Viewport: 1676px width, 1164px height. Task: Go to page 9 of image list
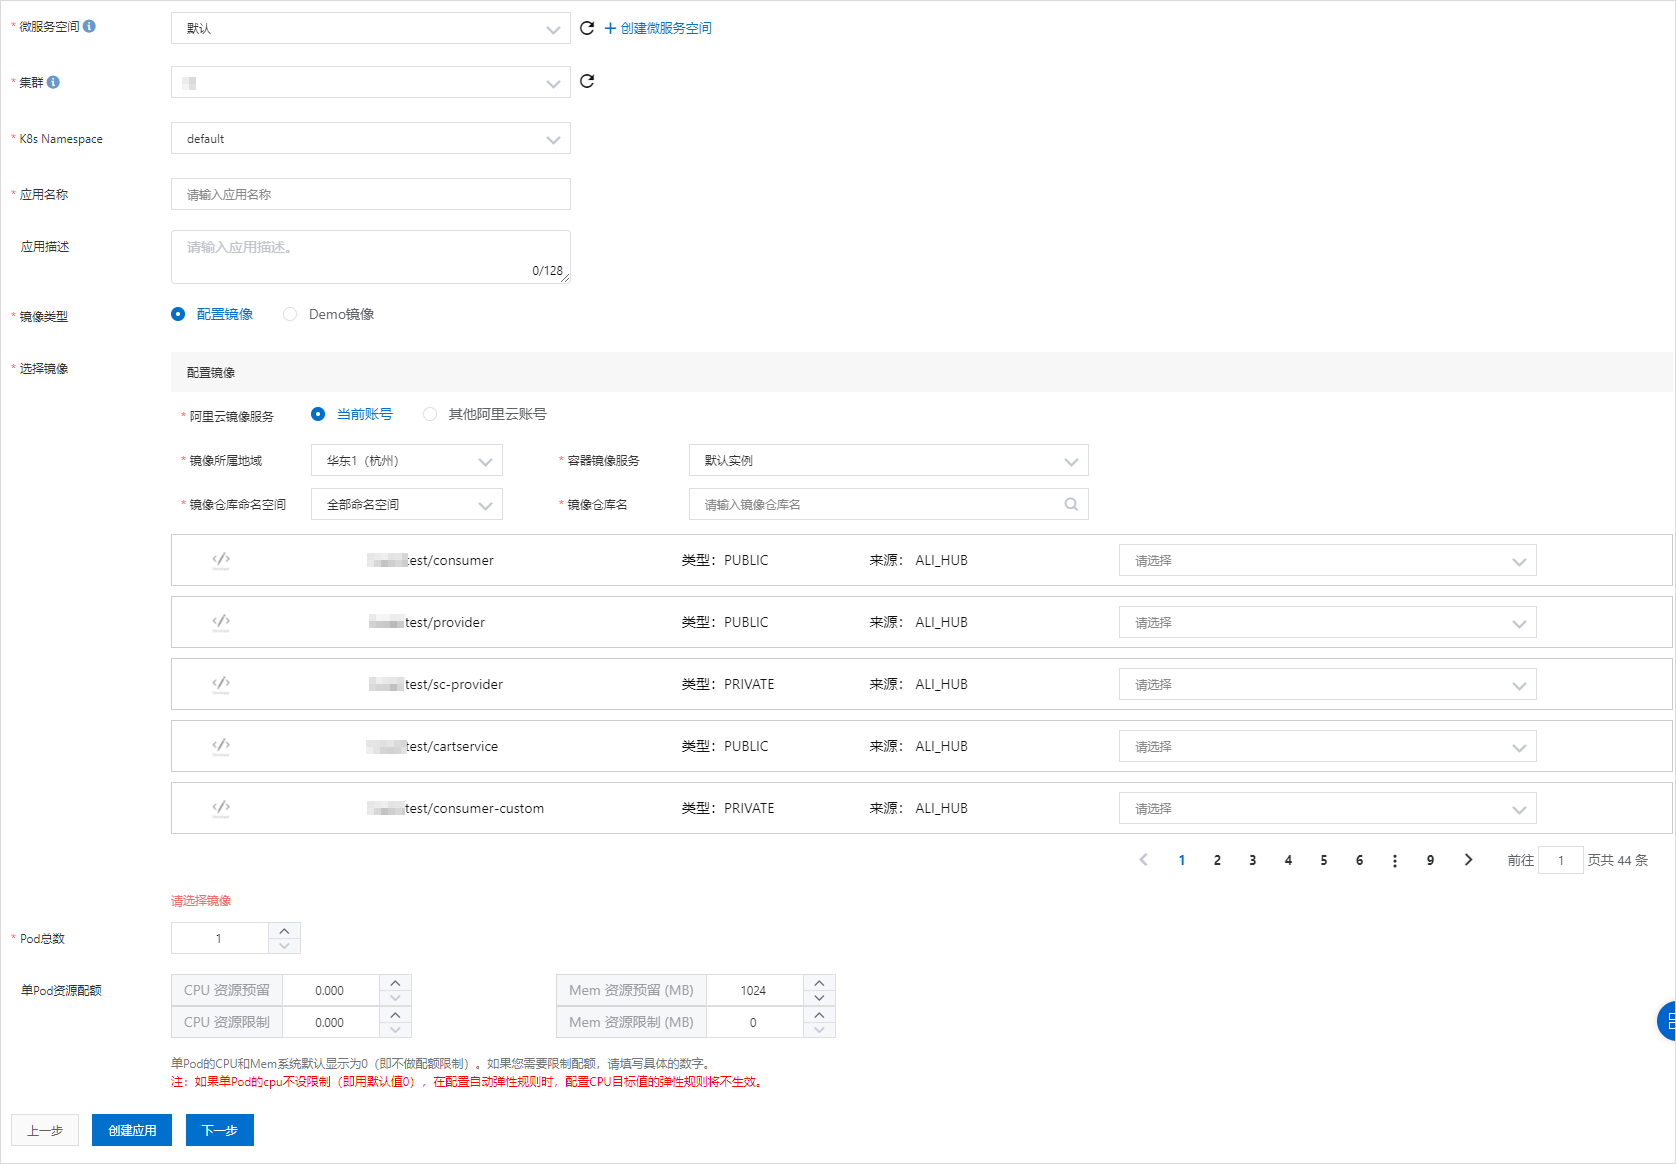tap(1430, 860)
